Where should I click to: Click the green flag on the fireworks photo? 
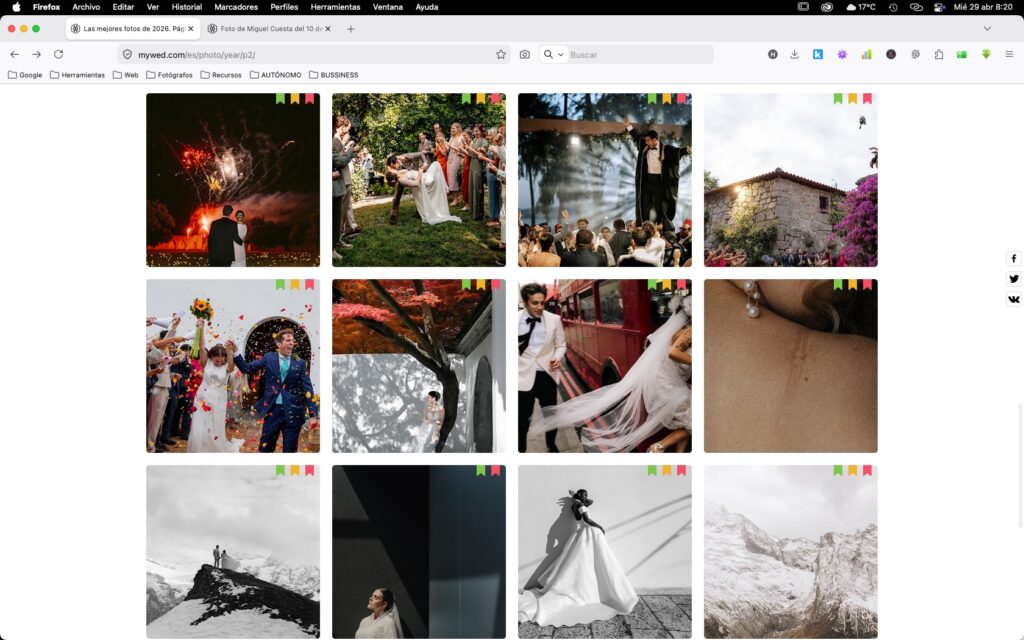(281, 99)
